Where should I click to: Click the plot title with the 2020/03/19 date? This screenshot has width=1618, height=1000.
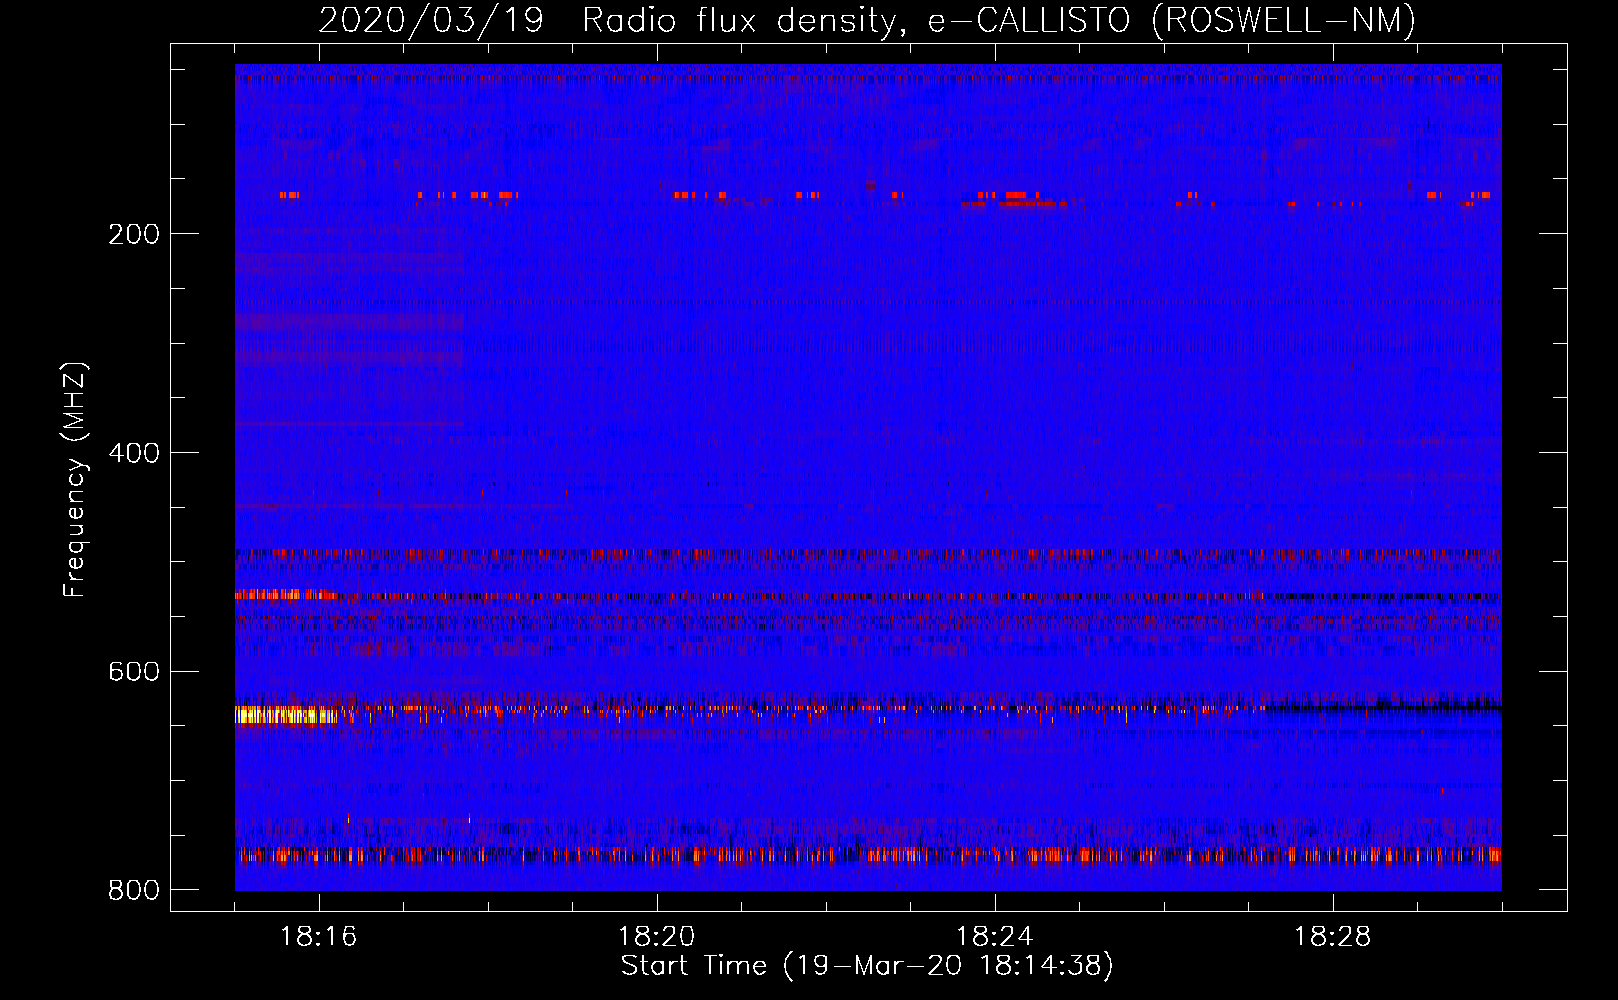point(867,20)
